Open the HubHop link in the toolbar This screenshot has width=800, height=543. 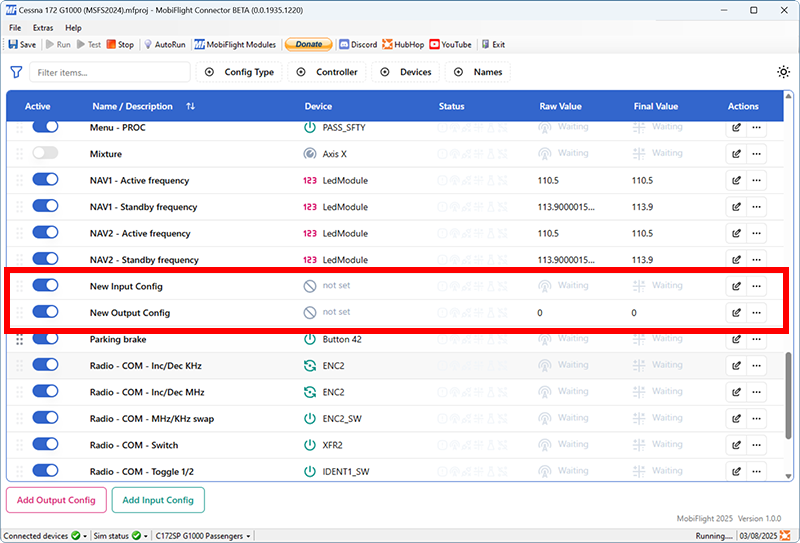click(x=403, y=44)
